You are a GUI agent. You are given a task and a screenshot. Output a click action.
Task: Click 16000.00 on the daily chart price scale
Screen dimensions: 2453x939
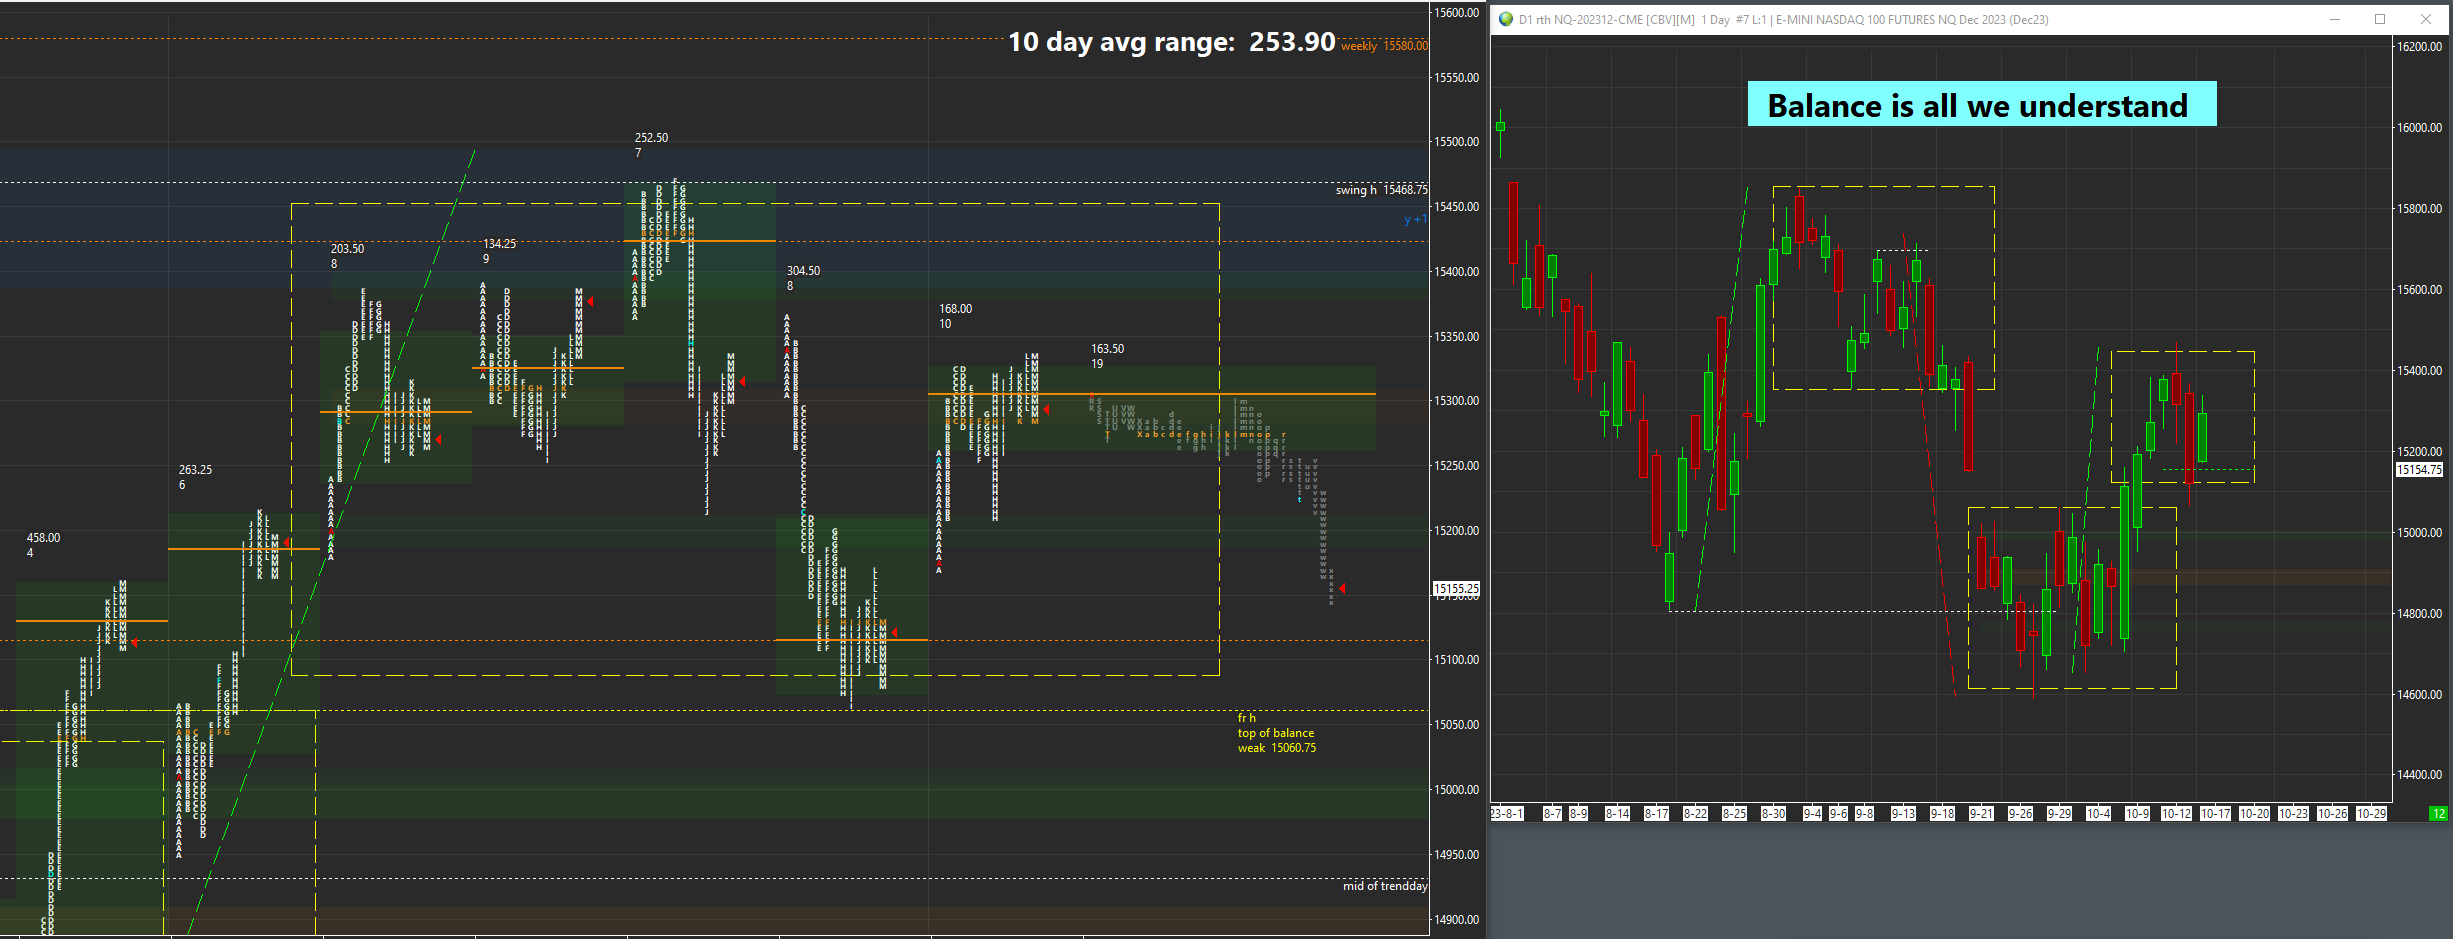(2420, 128)
